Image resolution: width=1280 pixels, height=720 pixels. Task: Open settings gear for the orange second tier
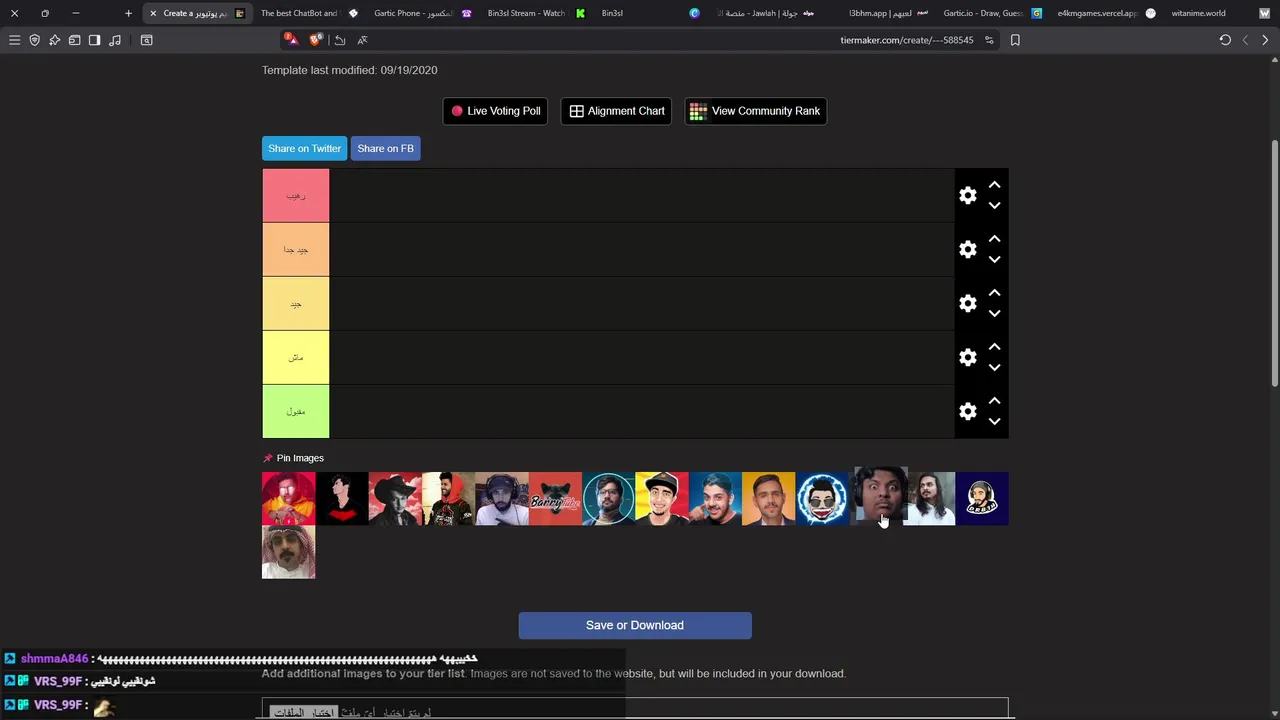coord(967,250)
